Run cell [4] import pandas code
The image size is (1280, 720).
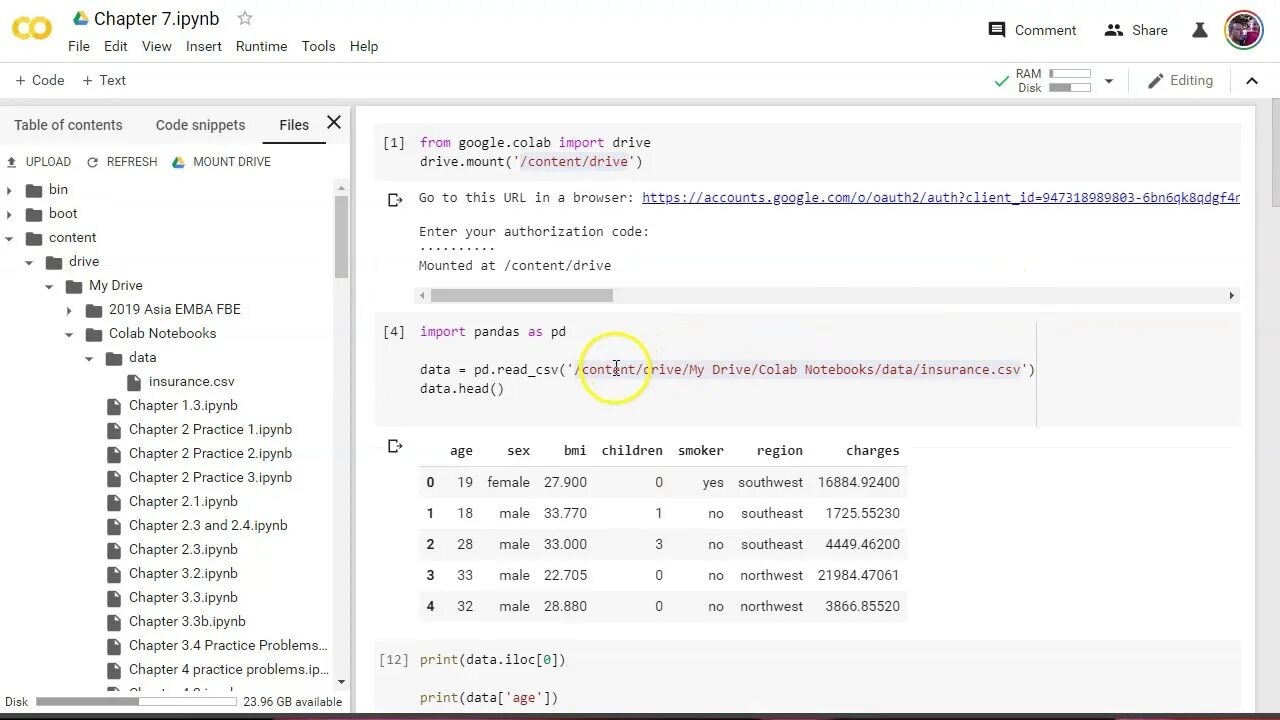coord(394,332)
